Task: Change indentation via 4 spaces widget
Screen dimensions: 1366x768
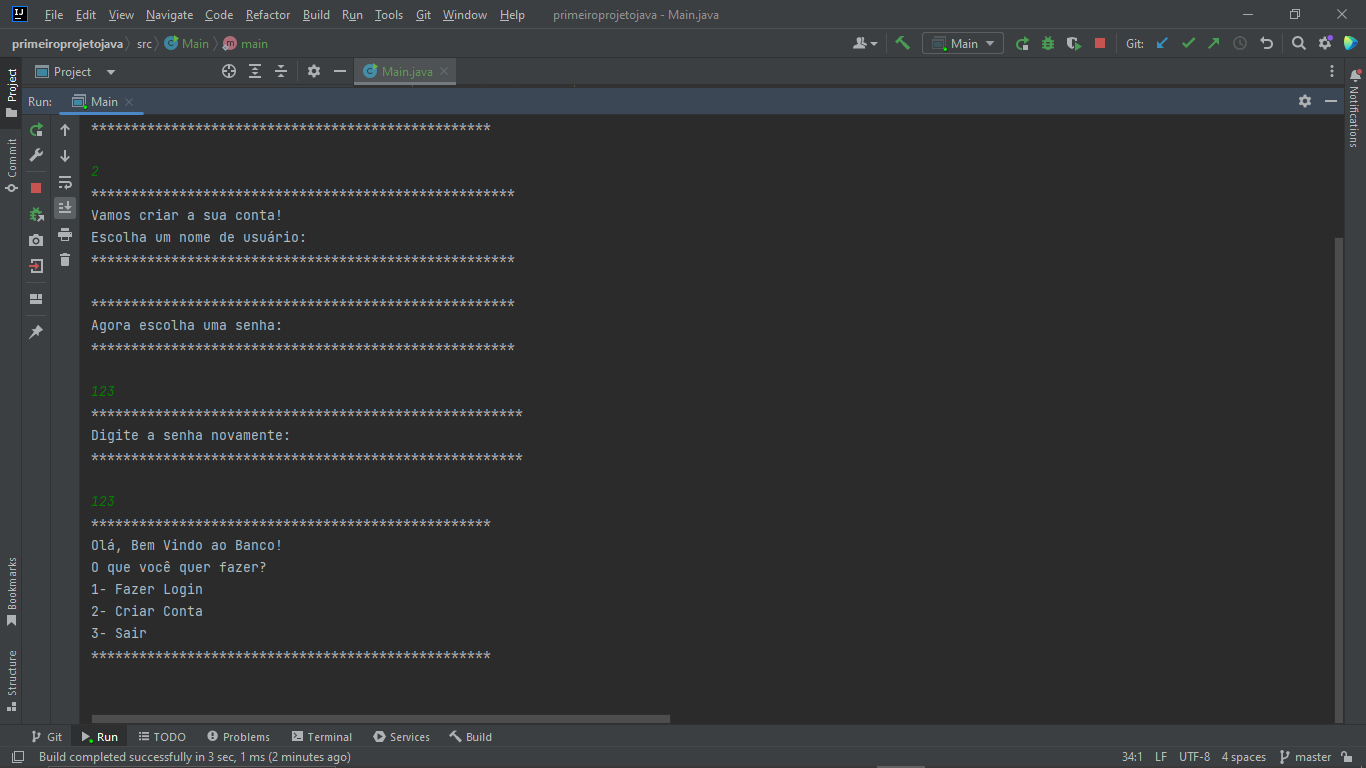Action: 1244,757
